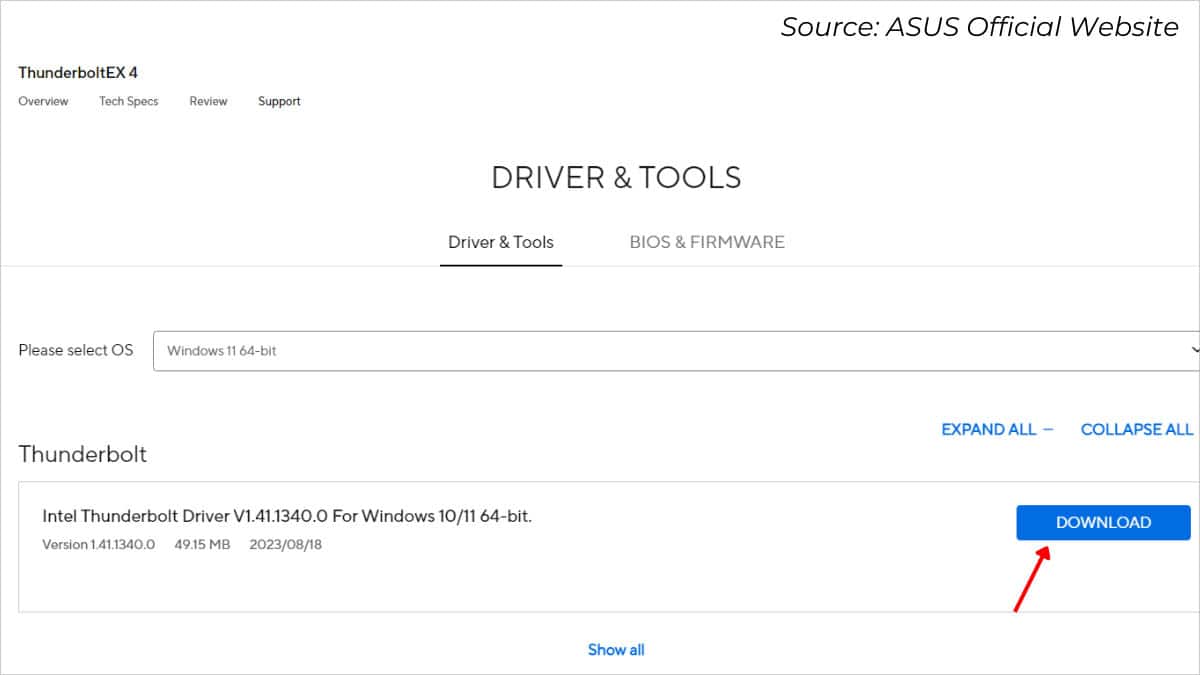View the Tech Specs section
The height and width of the screenshot is (675, 1200).
pos(128,101)
